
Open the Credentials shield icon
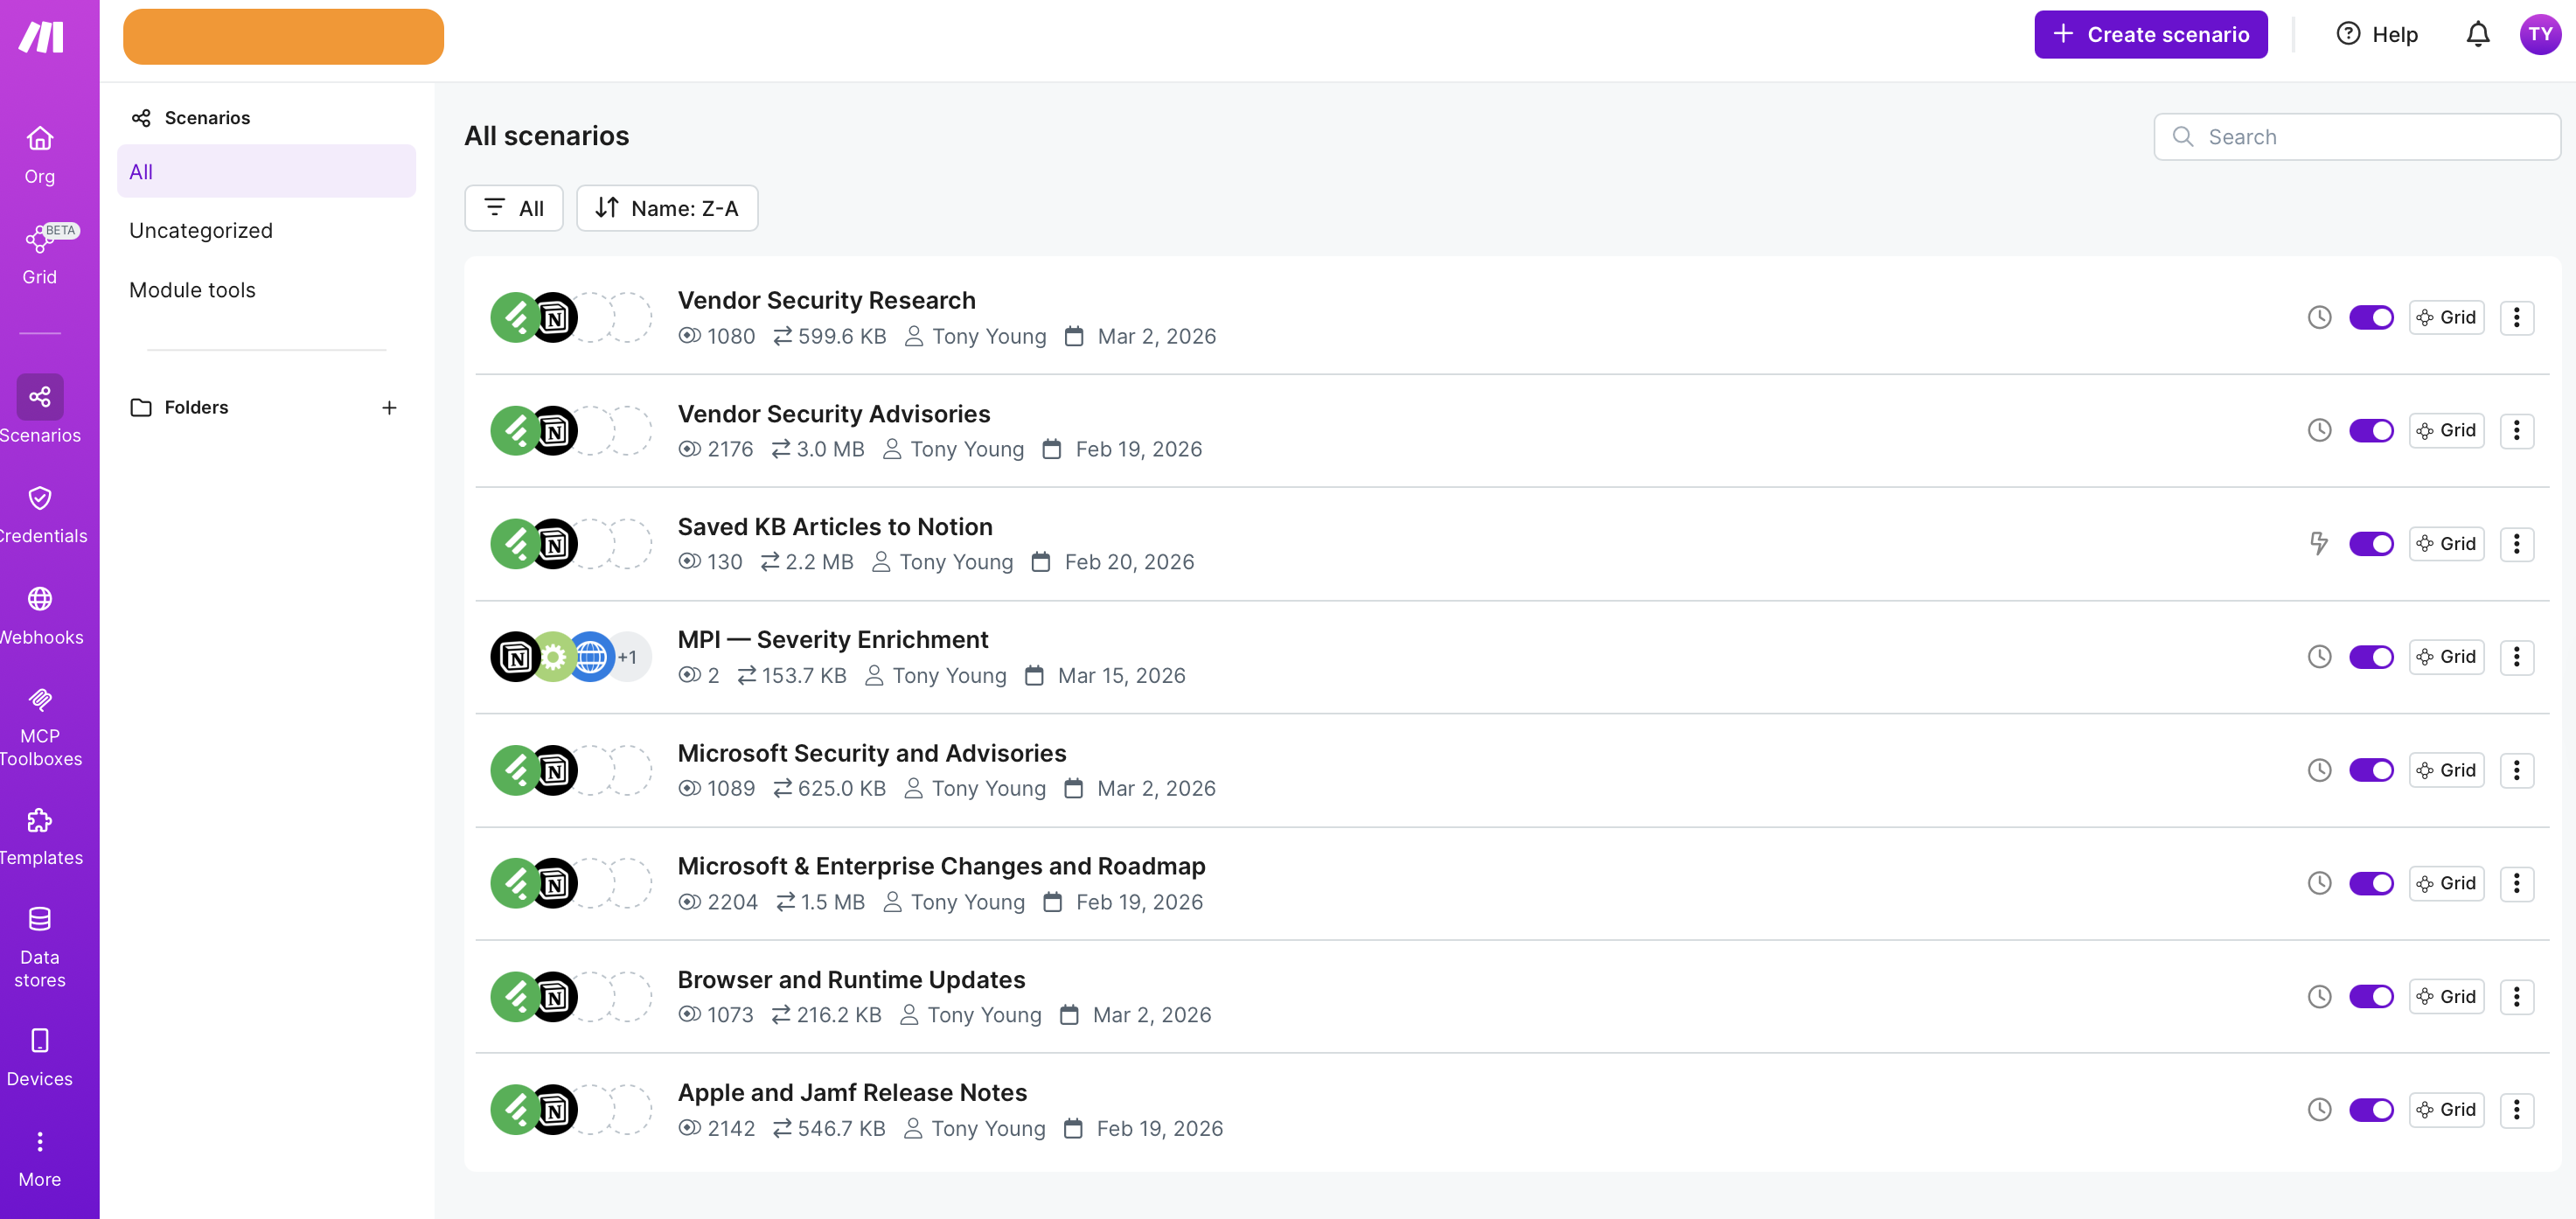click(40, 498)
